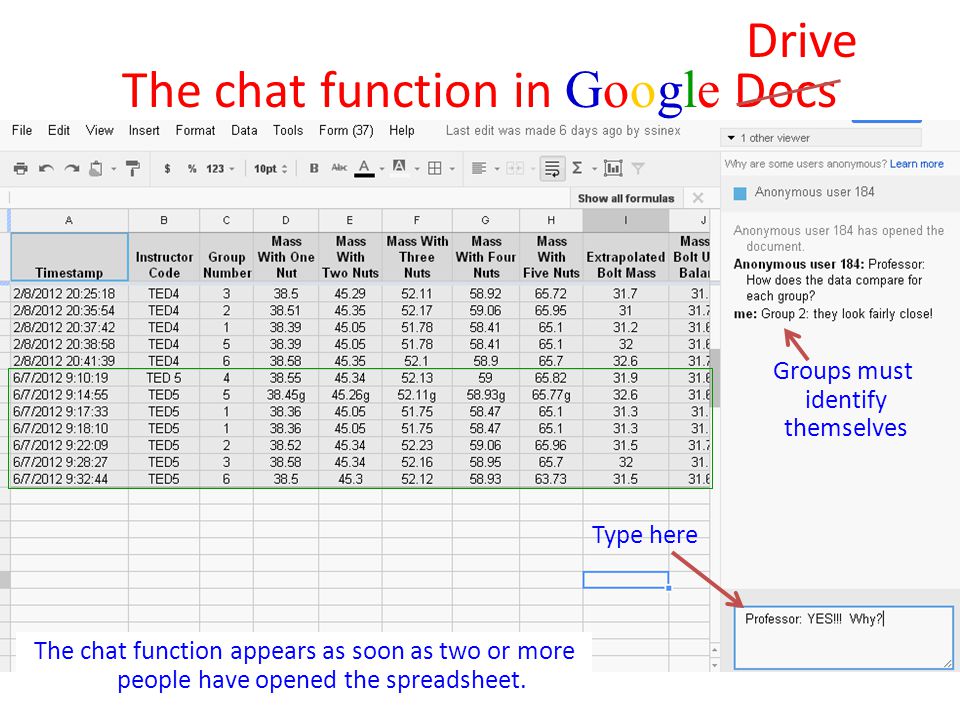Image resolution: width=960 pixels, height=720 pixels.
Task: Open the File menu
Action: [22, 130]
